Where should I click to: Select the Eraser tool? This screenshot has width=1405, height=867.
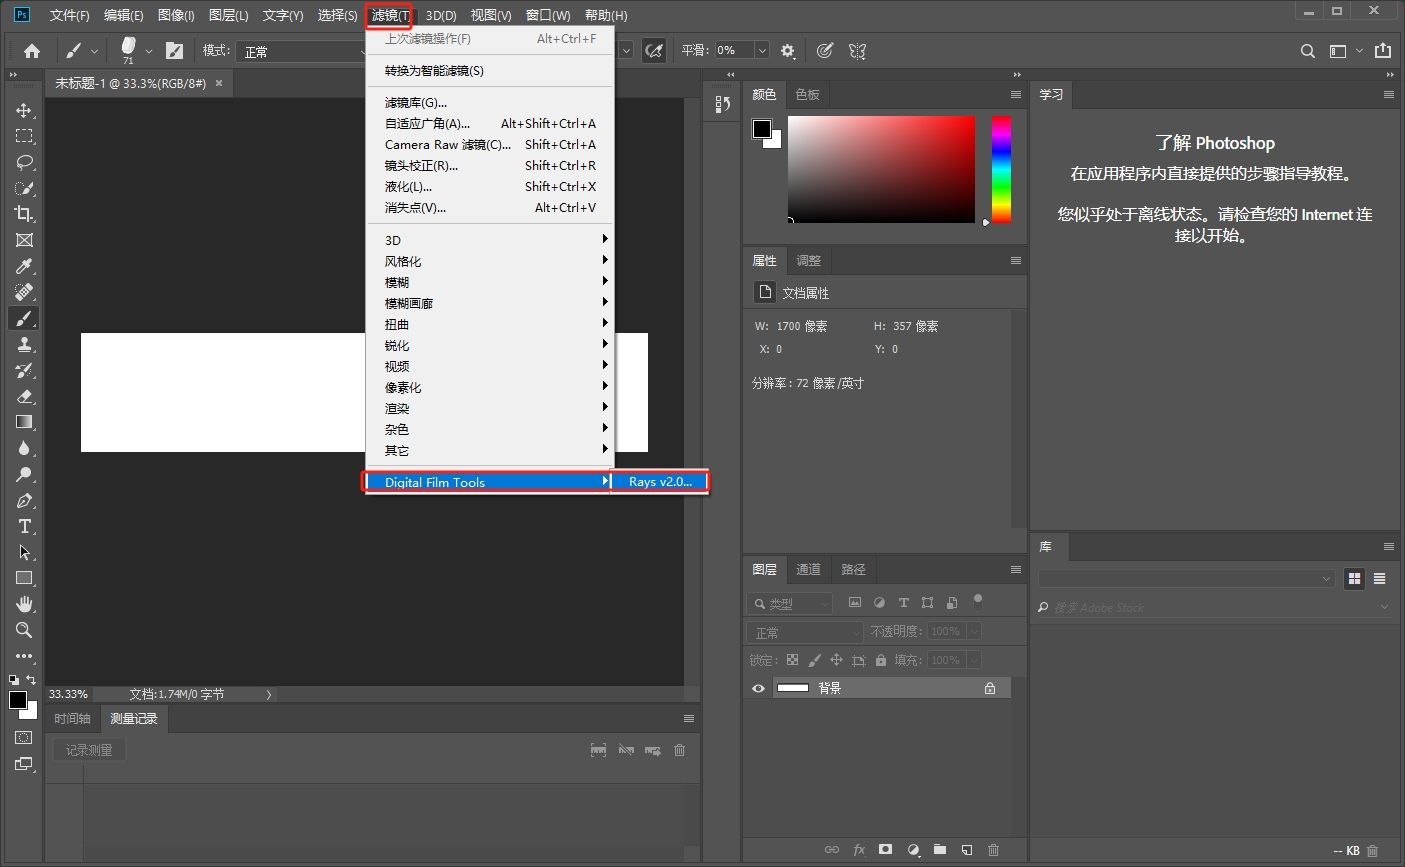[24, 396]
